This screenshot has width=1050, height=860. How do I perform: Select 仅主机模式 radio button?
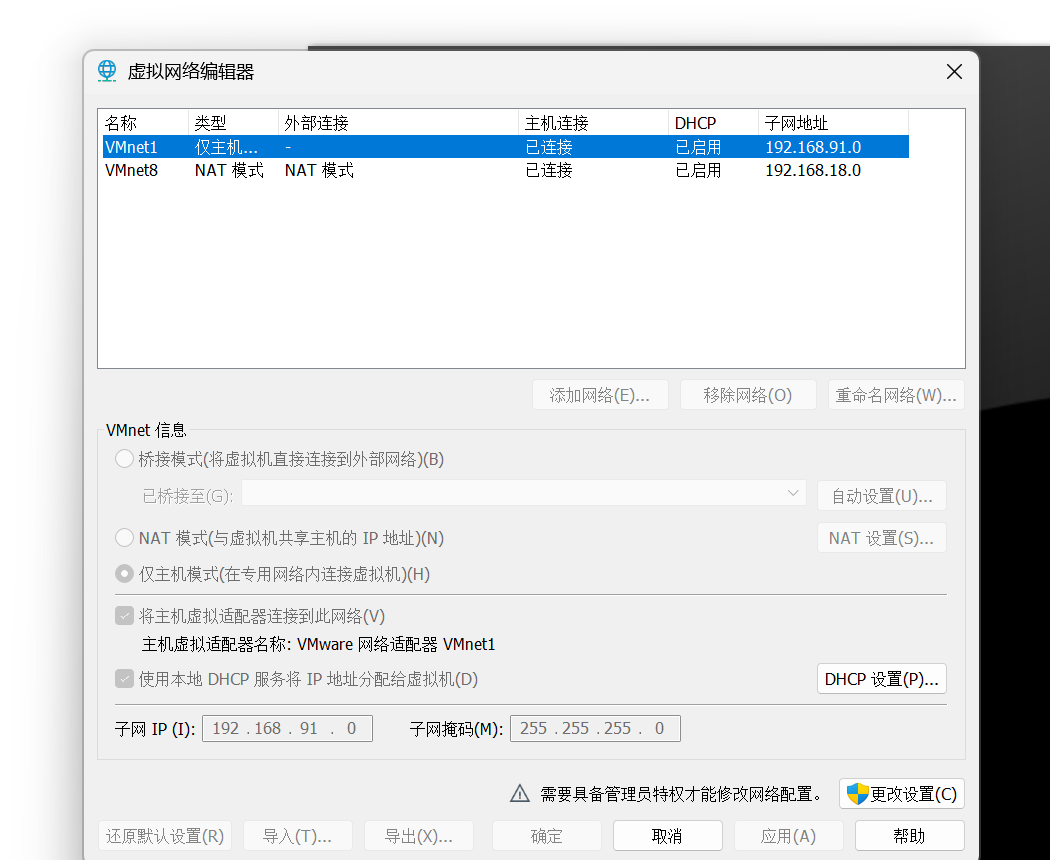tap(125, 574)
